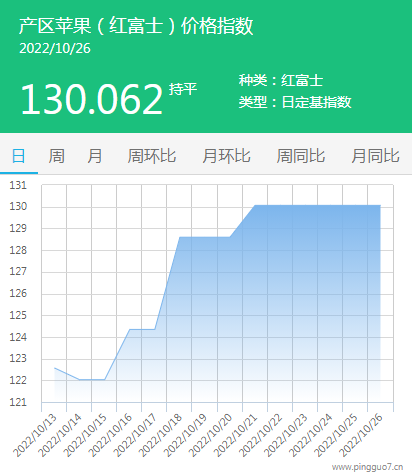Screen dimensions: 412x476
Task: Click the chart data point at 2022/10/16
Action: click(x=130, y=329)
